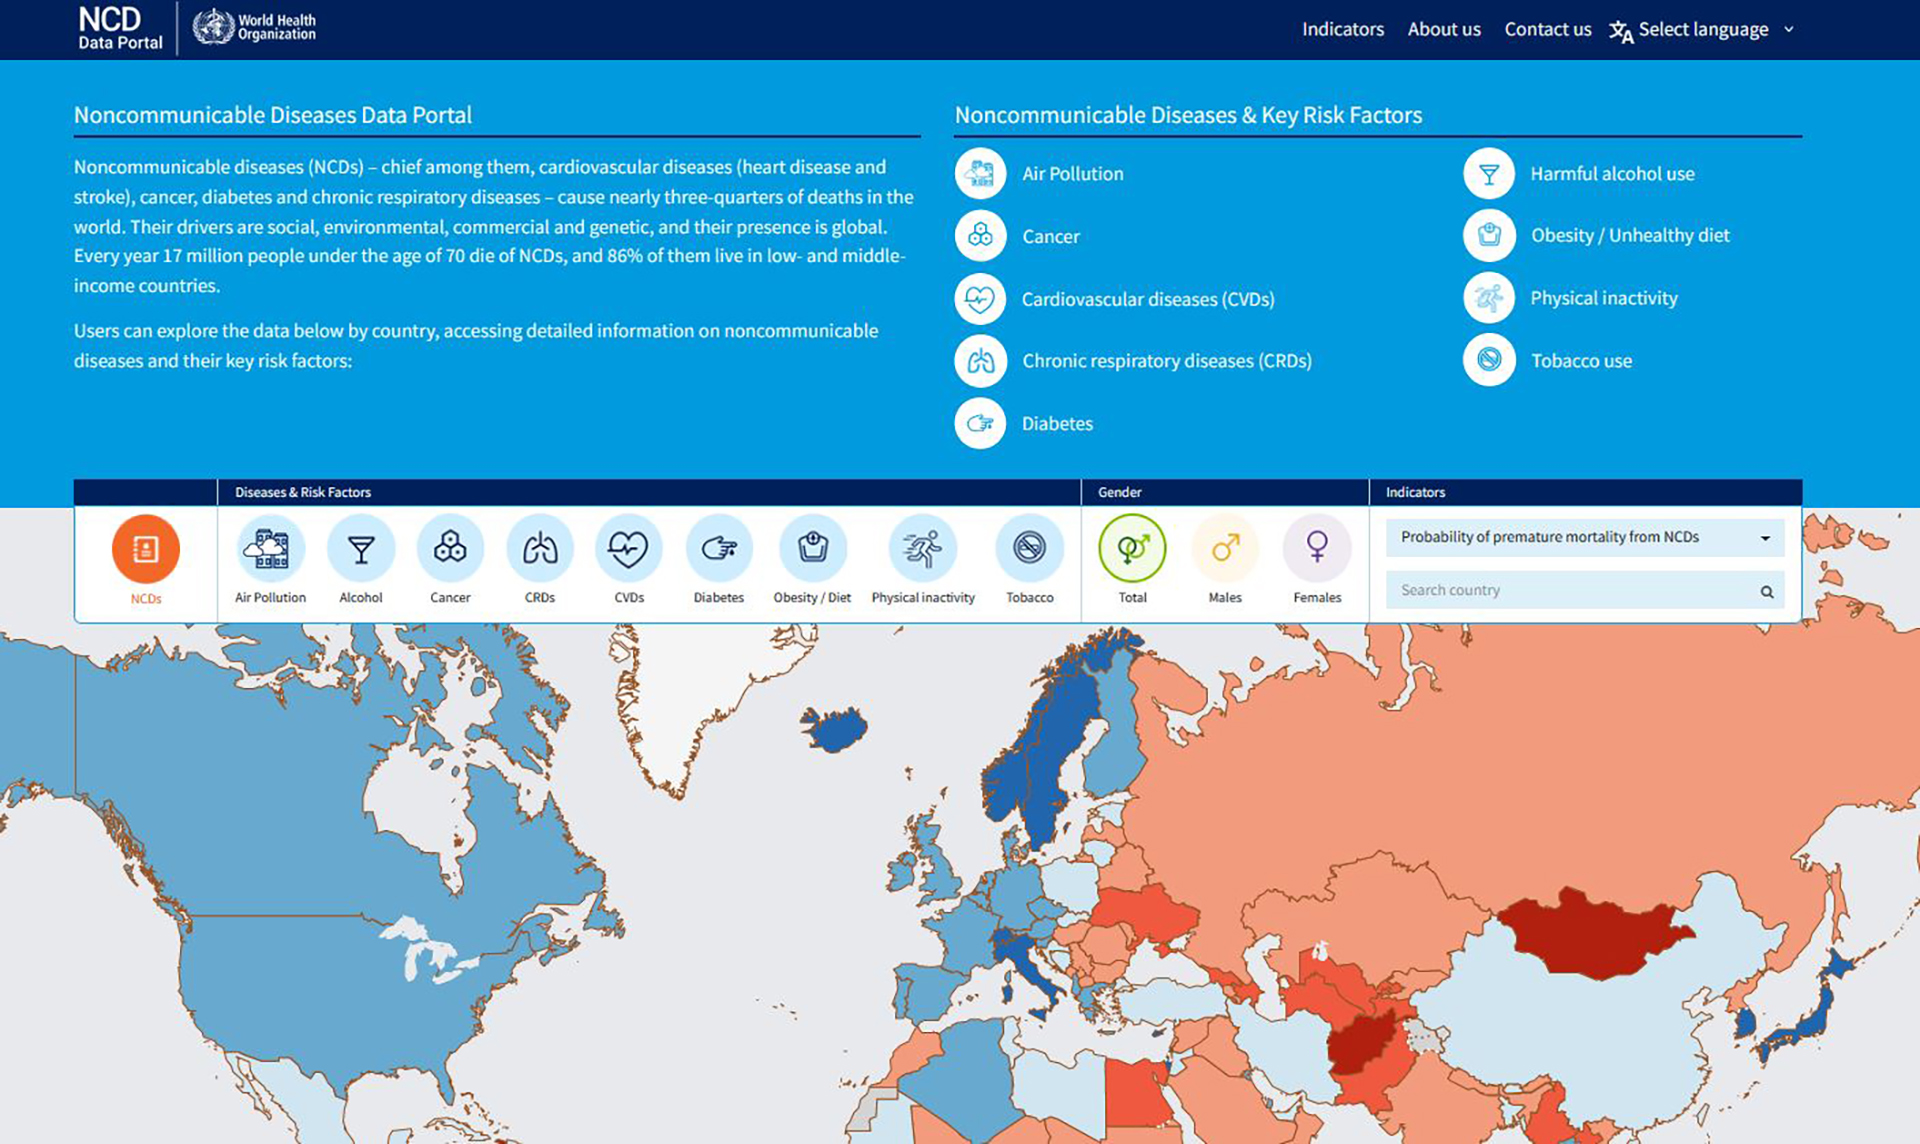Set gender filter to Total

click(x=1132, y=549)
